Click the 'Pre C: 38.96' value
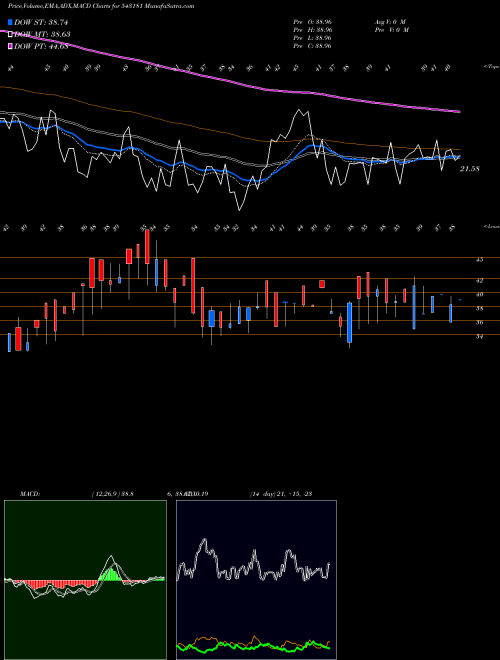The height and width of the screenshot is (660, 500). pos(313,45)
